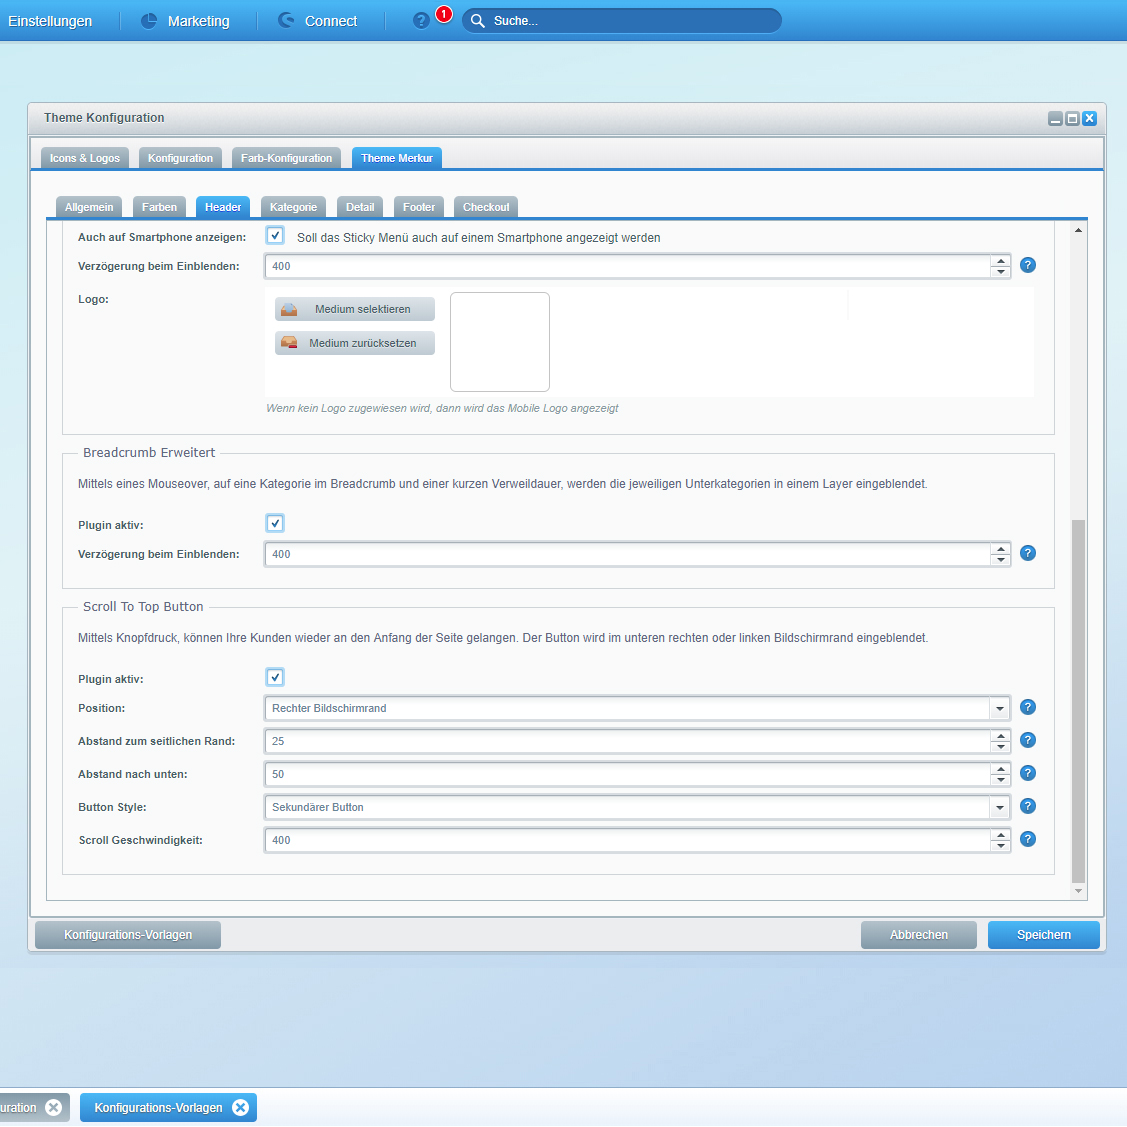Toggle Plugin aktiv for Scroll To Top Button
Image resolution: width=1127 pixels, height=1127 pixels.
(x=275, y=677)
